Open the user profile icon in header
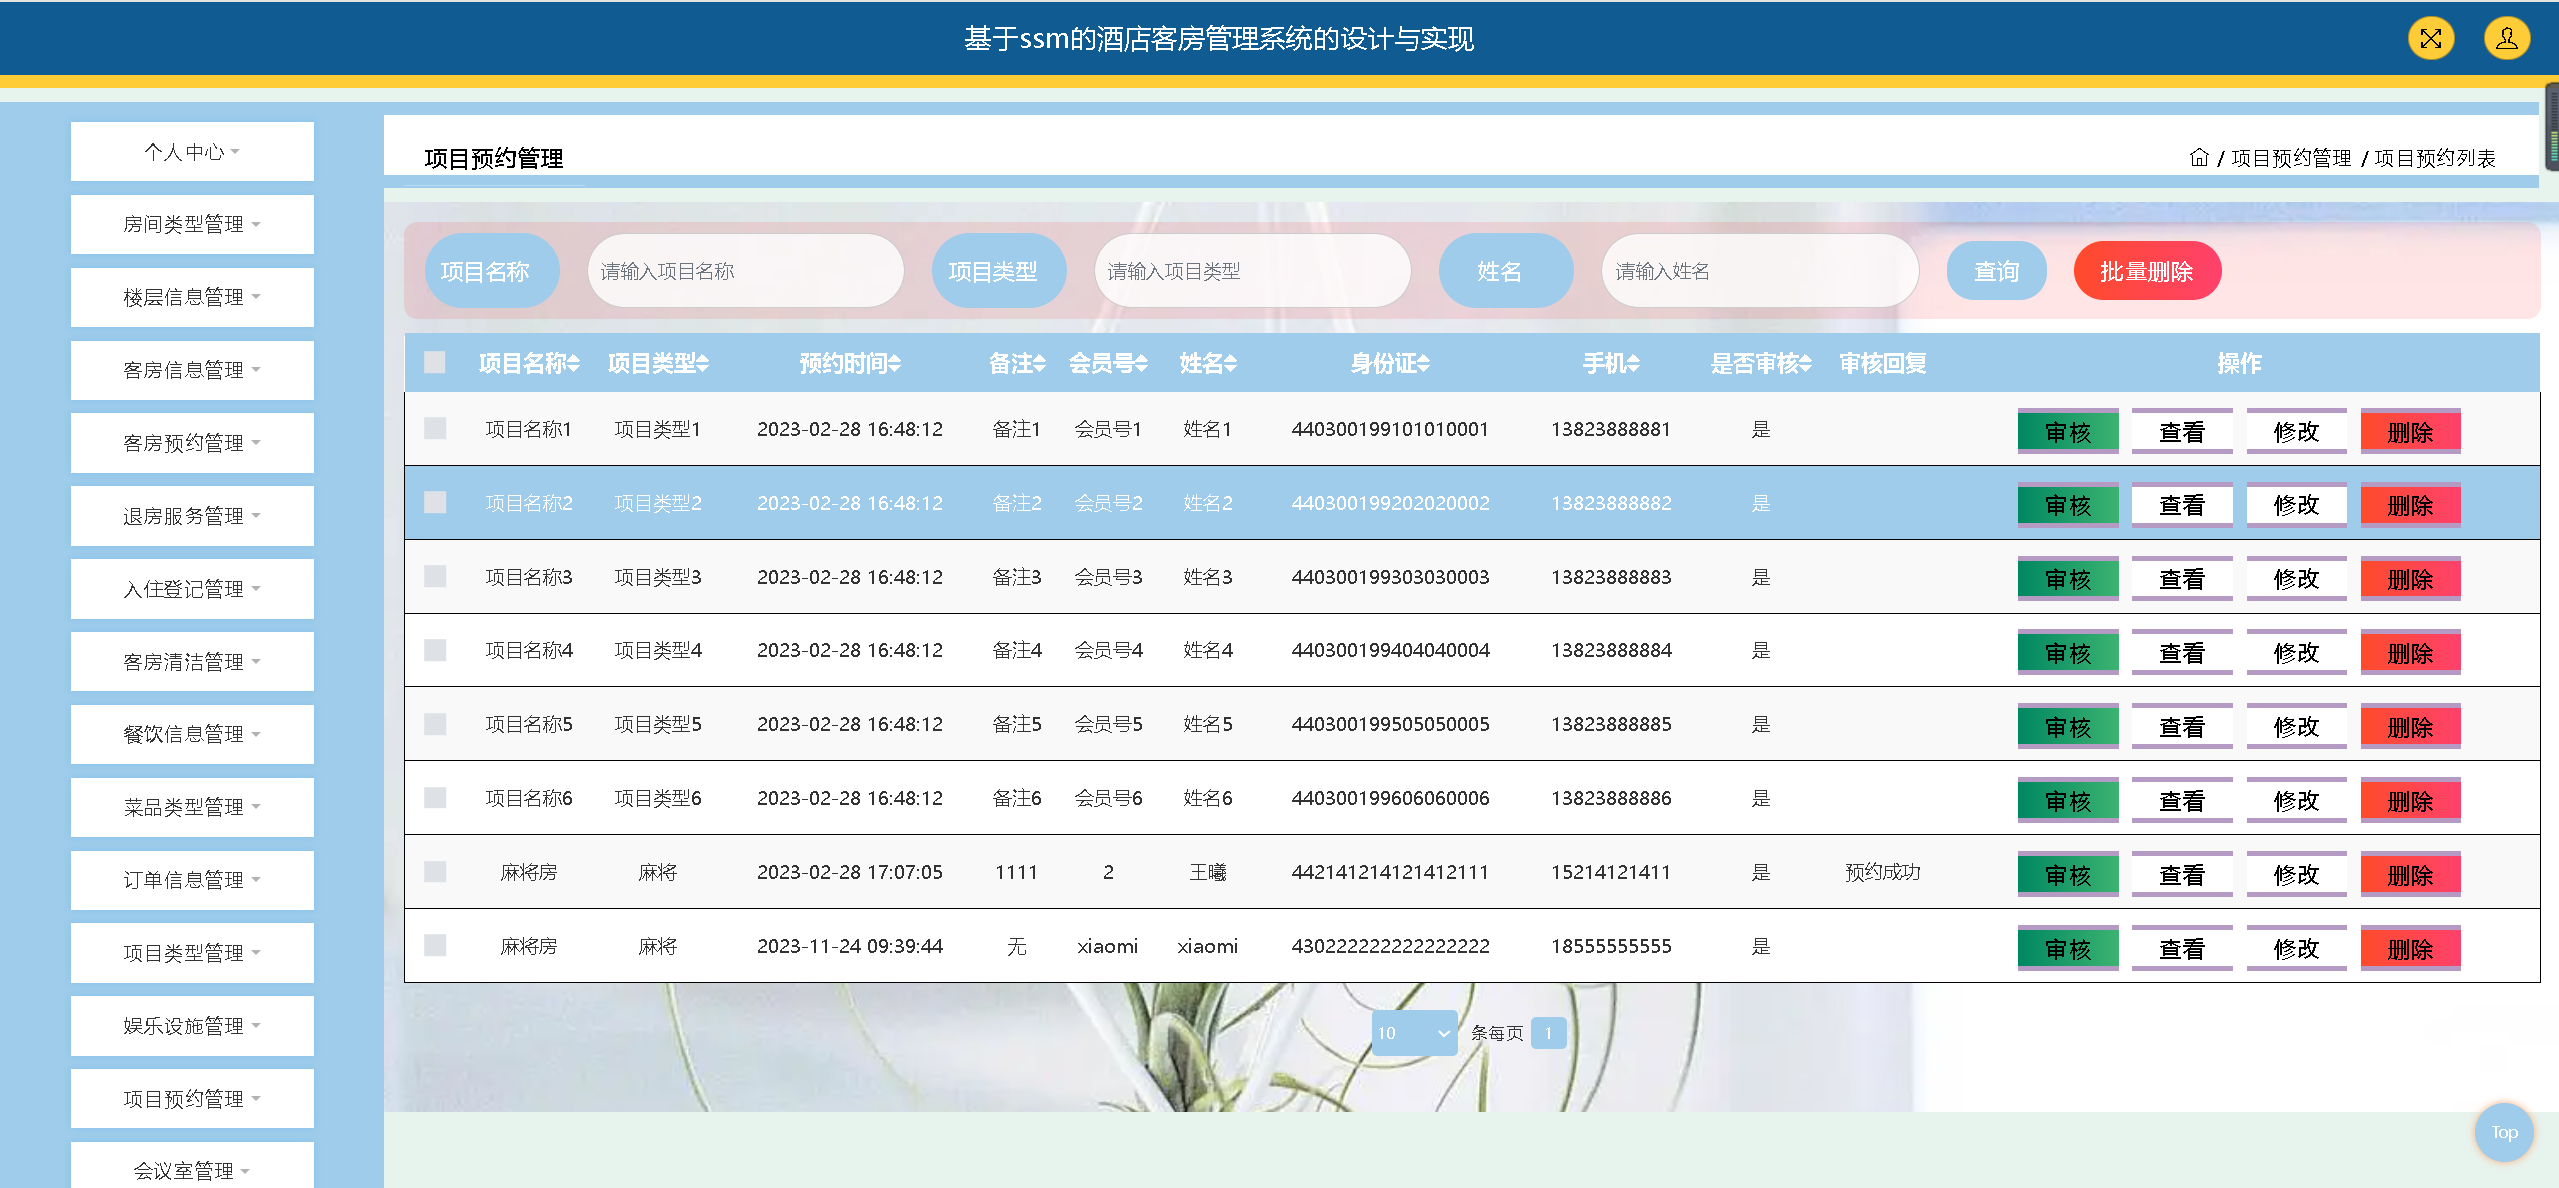This screenshot has width=2559, height=1188. 2506,39
